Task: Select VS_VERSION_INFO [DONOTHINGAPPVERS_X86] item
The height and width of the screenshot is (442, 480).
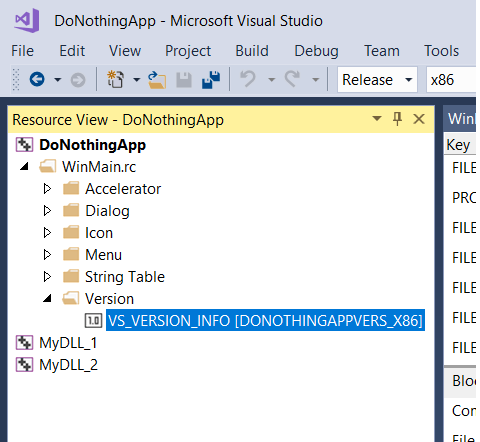Action: coord(265,320)
